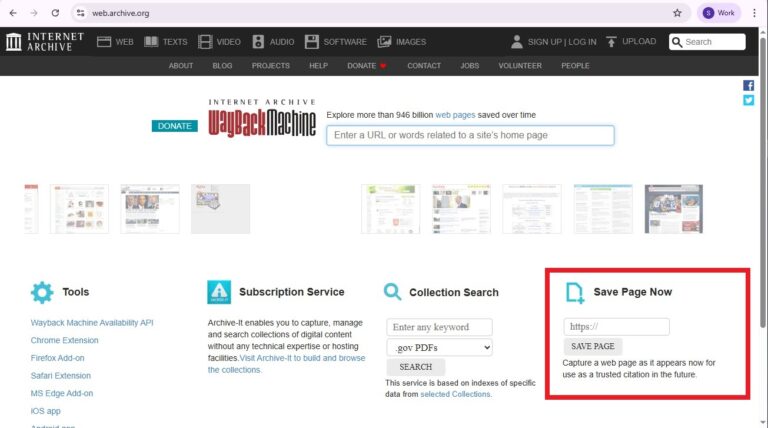
Task: Open the web pages link
Action: [455, 115]
